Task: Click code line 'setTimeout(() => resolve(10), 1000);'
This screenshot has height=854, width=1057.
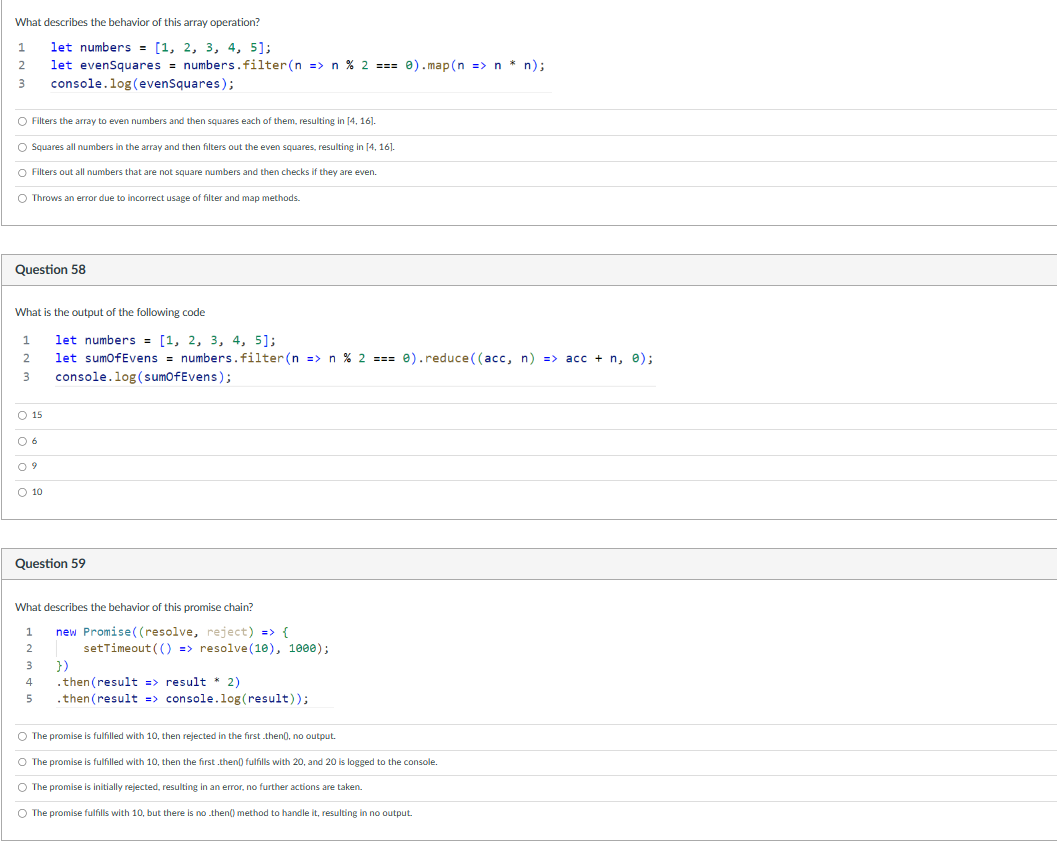Action: pyautogui.click(x=206, y=648)
